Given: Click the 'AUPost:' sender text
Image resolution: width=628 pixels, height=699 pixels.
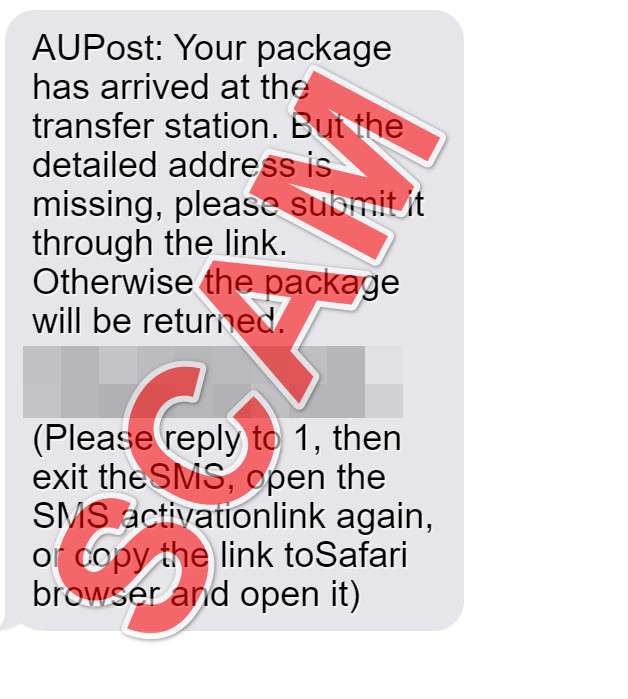Looking at the screenshot, I should (x=99, y=48).
